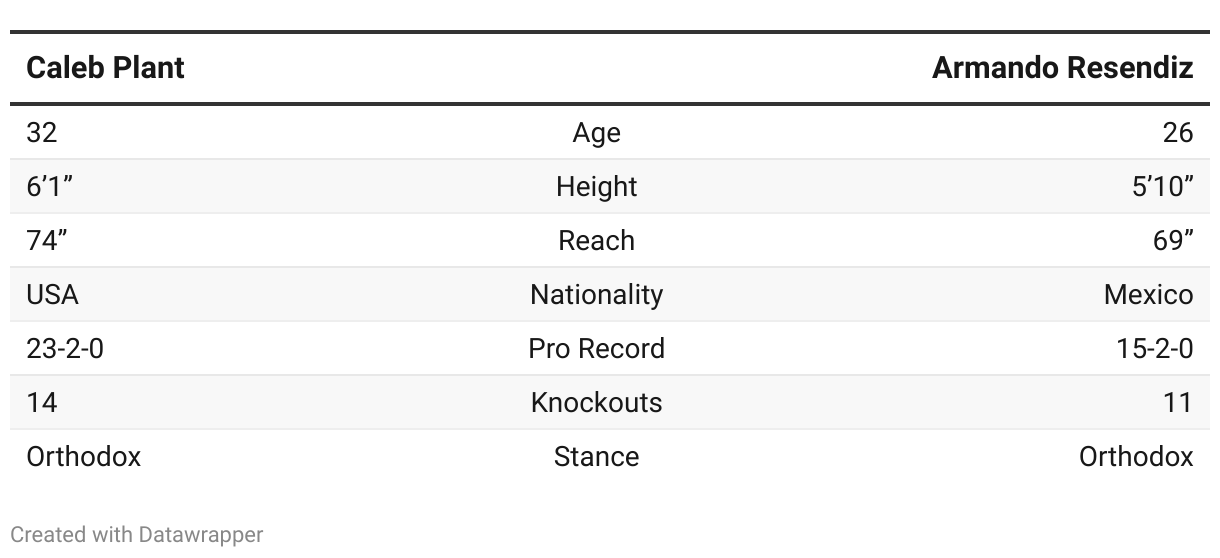Screen dimensions: 1220x558
Task: Click Resendiz's age value 26
Action: (x=1178, y=133)
